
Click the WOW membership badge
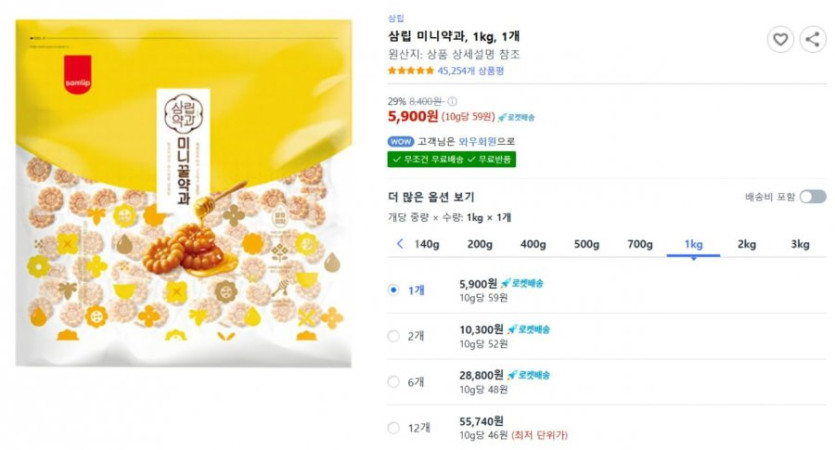click(400, 141)
